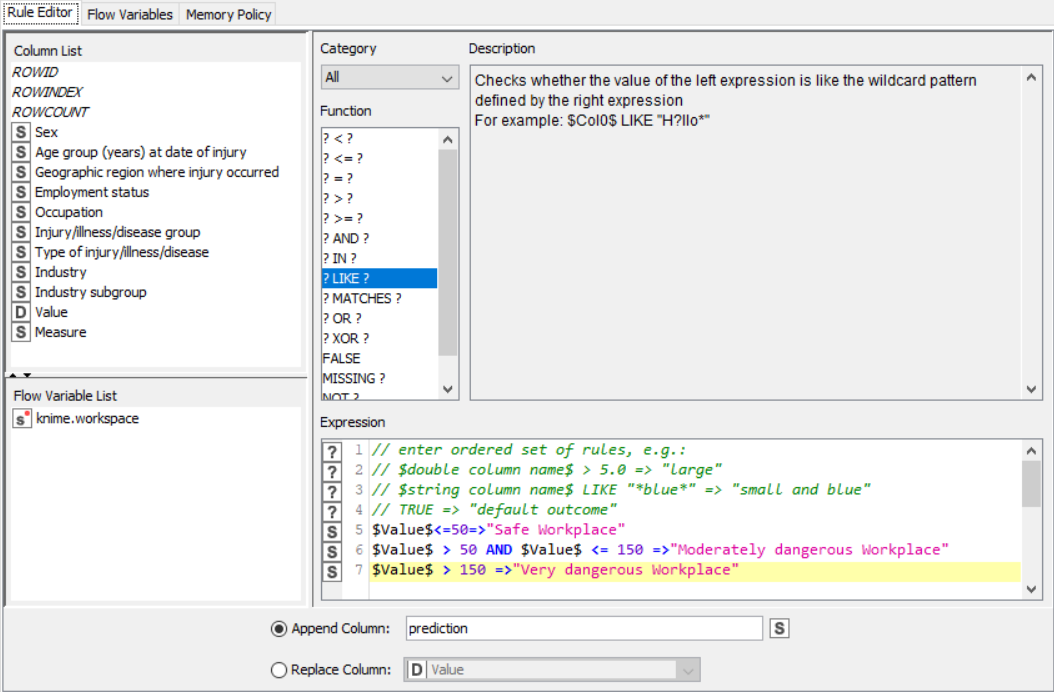
Task: Select the FALSE function
Action: (x=380, y=358)
